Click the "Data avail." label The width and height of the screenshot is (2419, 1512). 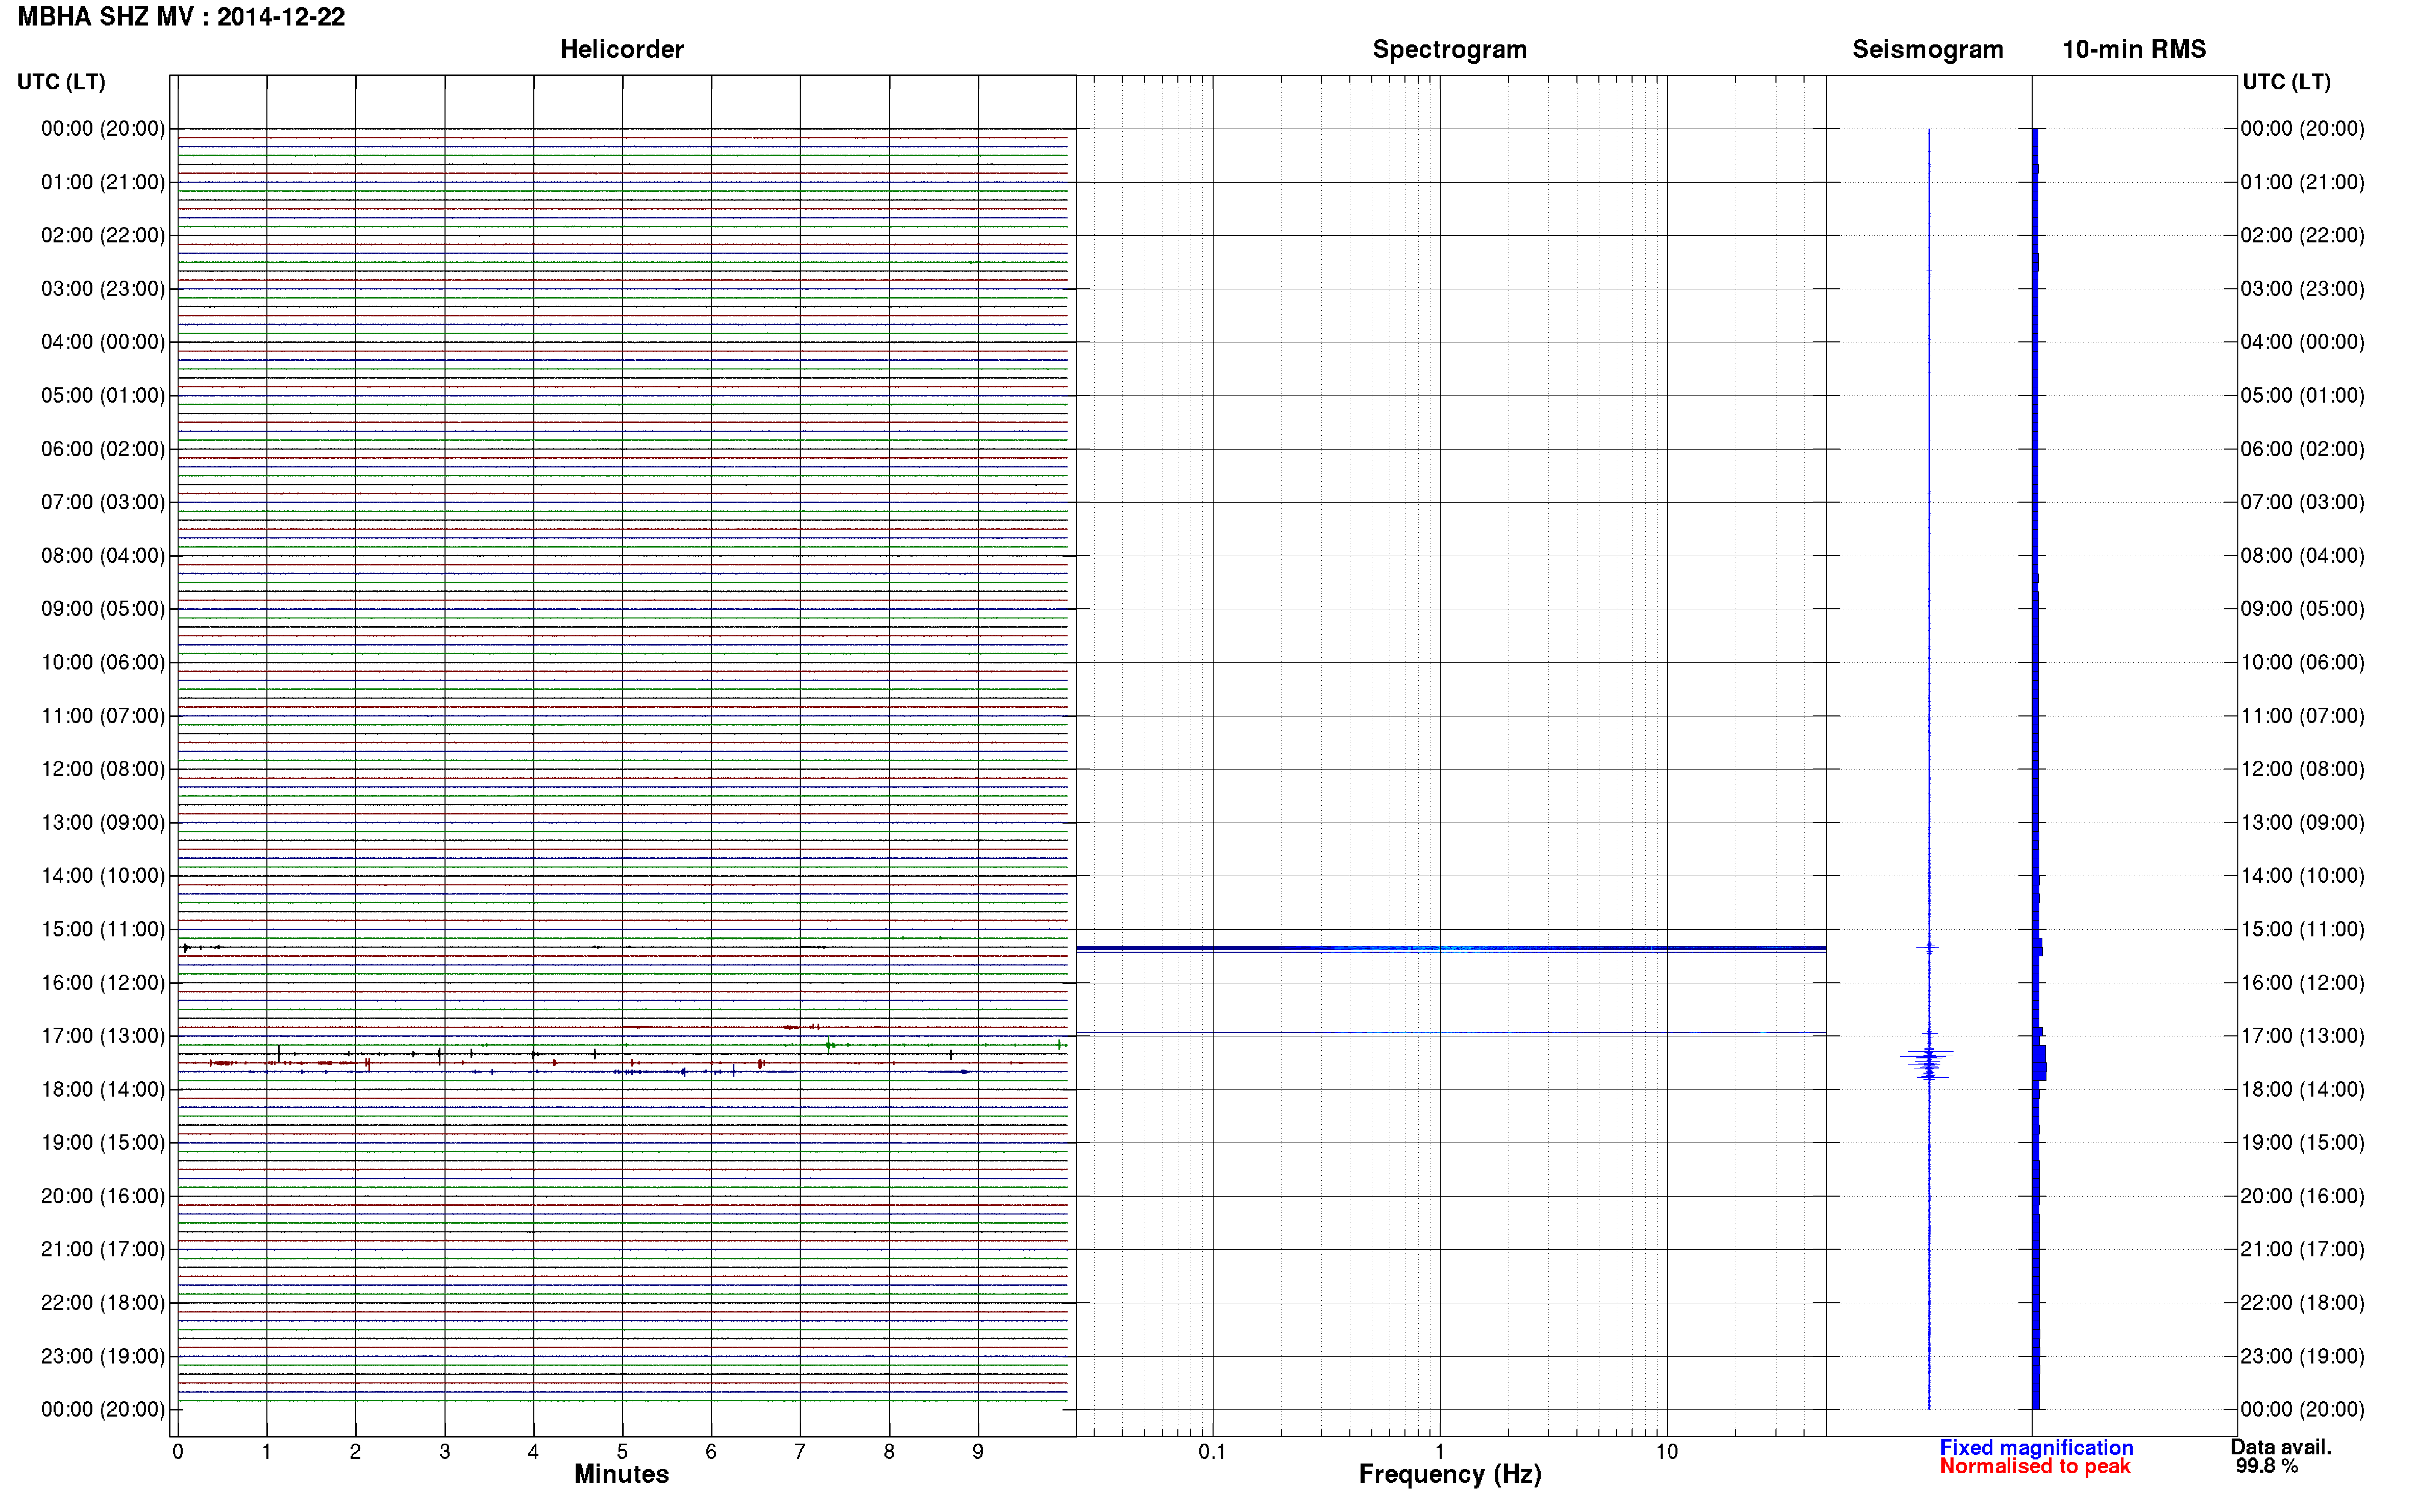pos(2281,1447)
